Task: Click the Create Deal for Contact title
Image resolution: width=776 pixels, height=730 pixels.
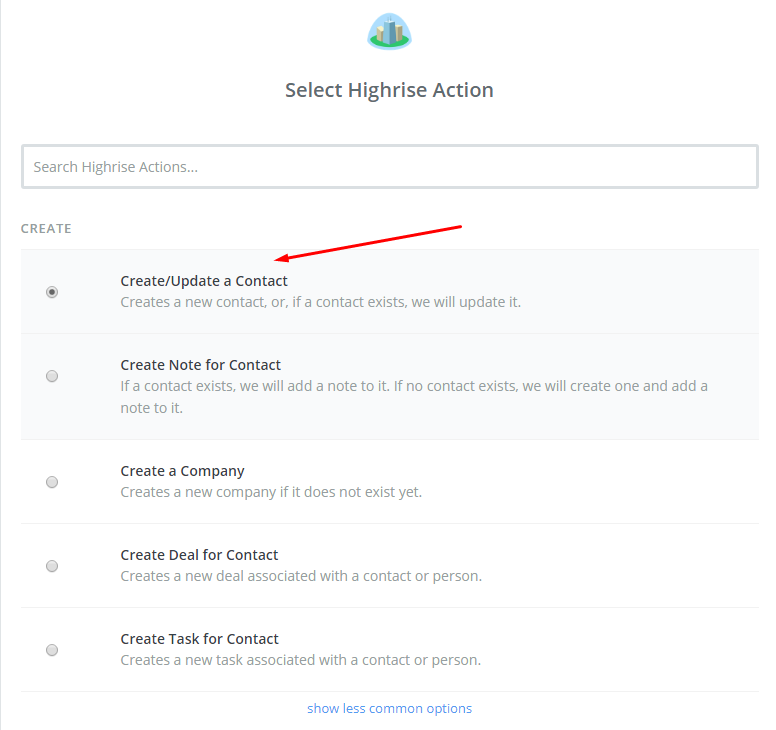Action: [x=199, y=555]
